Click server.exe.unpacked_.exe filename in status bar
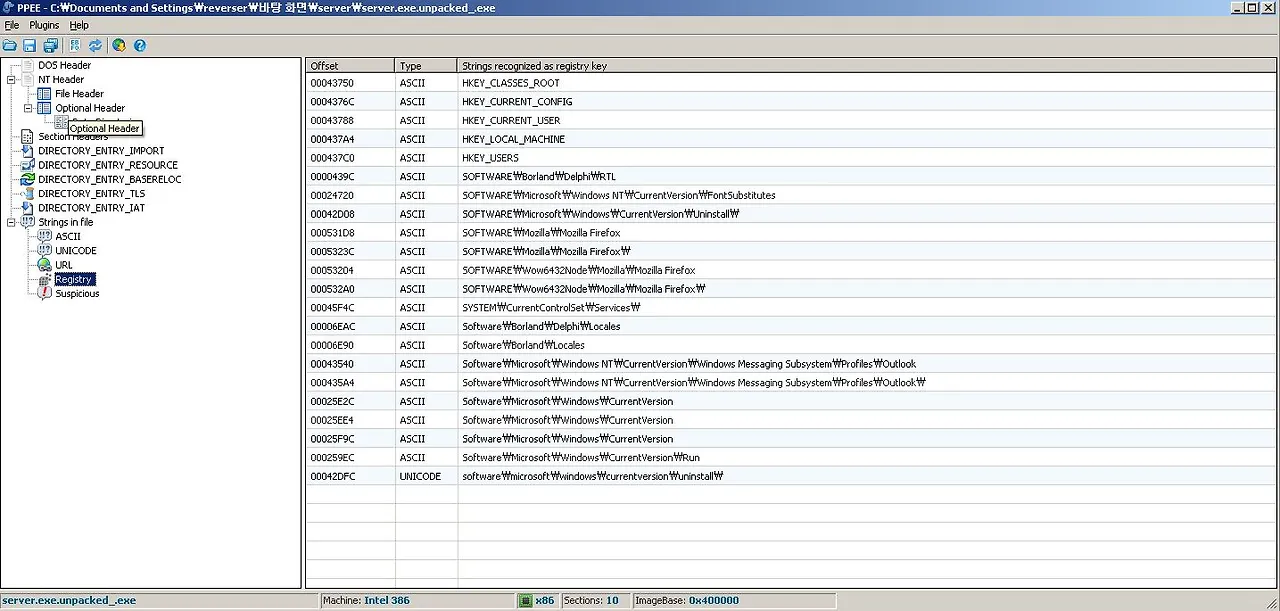The height and width of the screenshot is (611, 1280). coord(69,601)
